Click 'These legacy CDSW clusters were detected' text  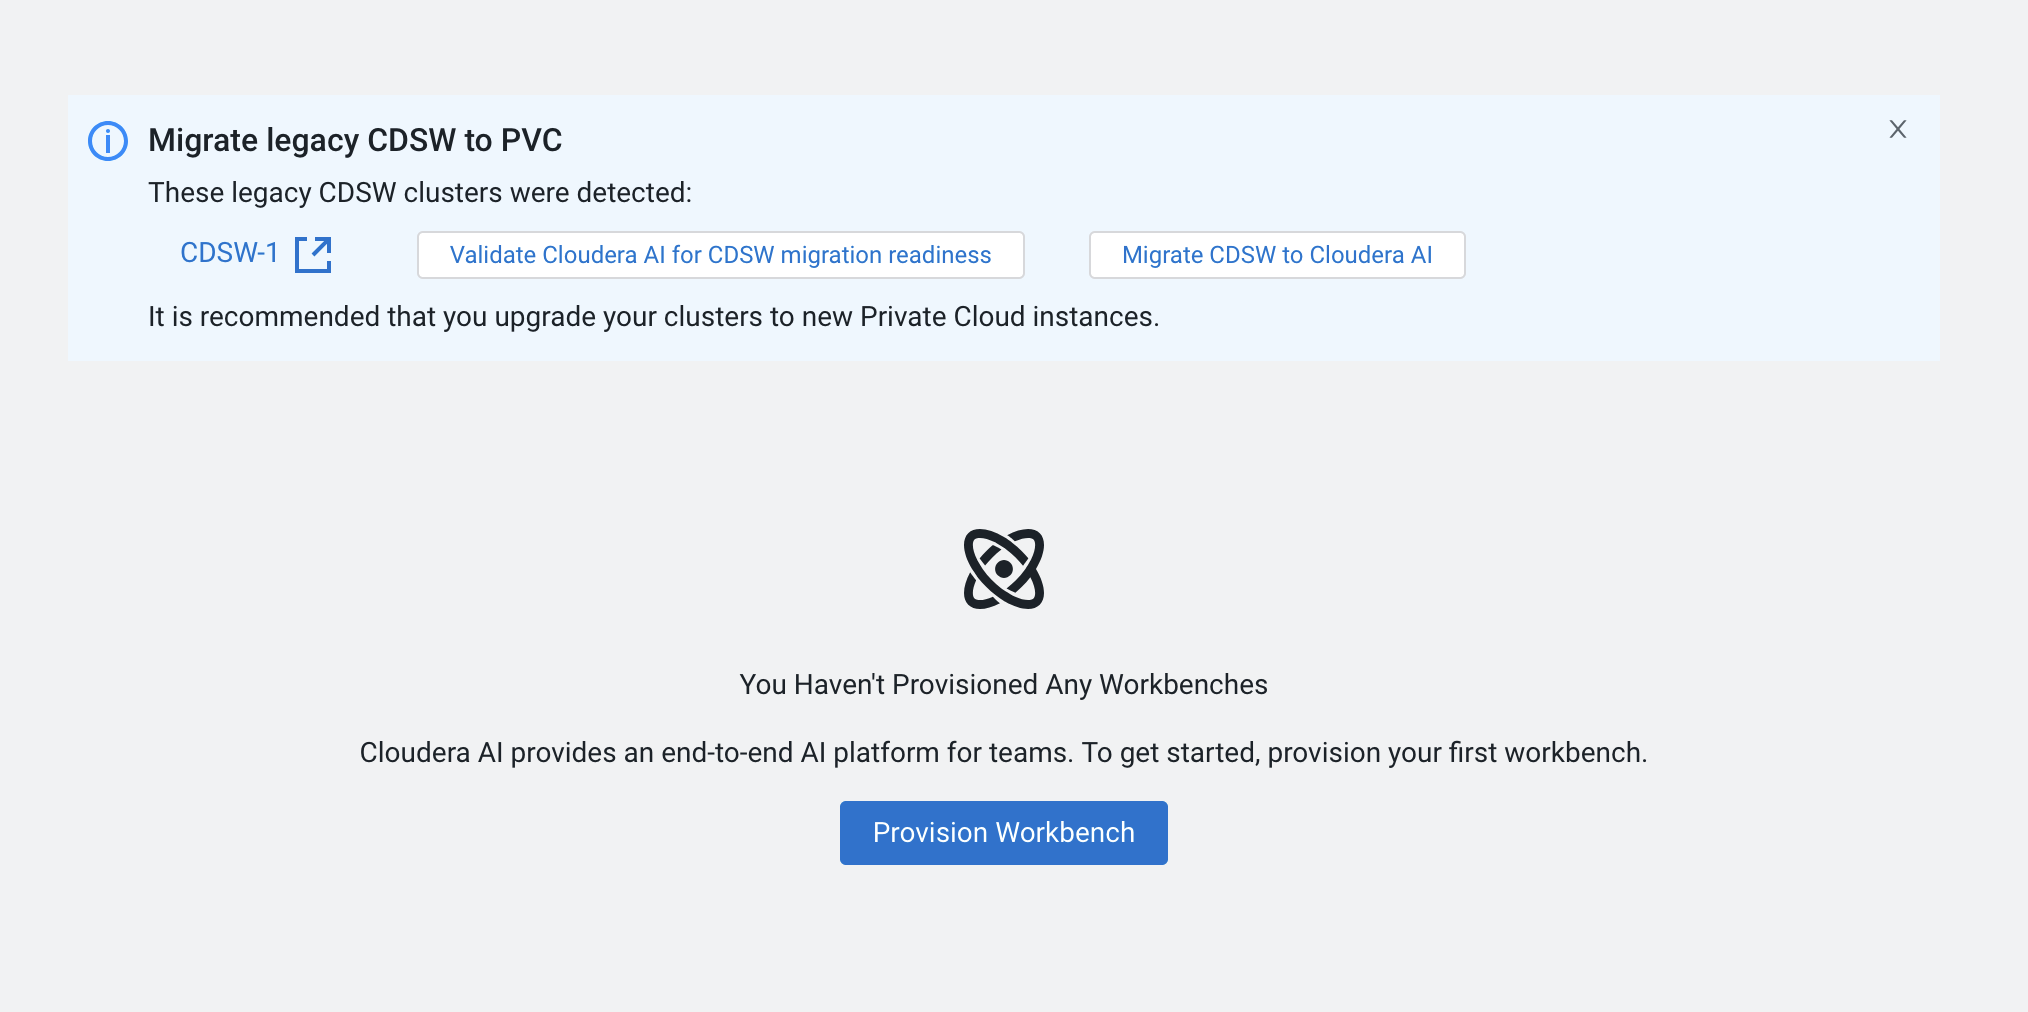(419, 193)
